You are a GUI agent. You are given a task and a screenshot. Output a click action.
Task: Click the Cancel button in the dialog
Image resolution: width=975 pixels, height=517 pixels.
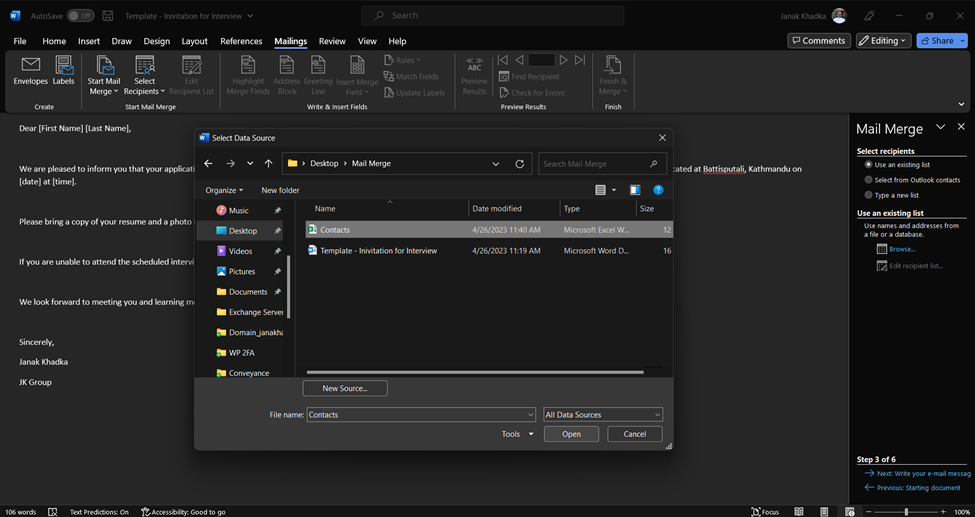coord(635,434)
